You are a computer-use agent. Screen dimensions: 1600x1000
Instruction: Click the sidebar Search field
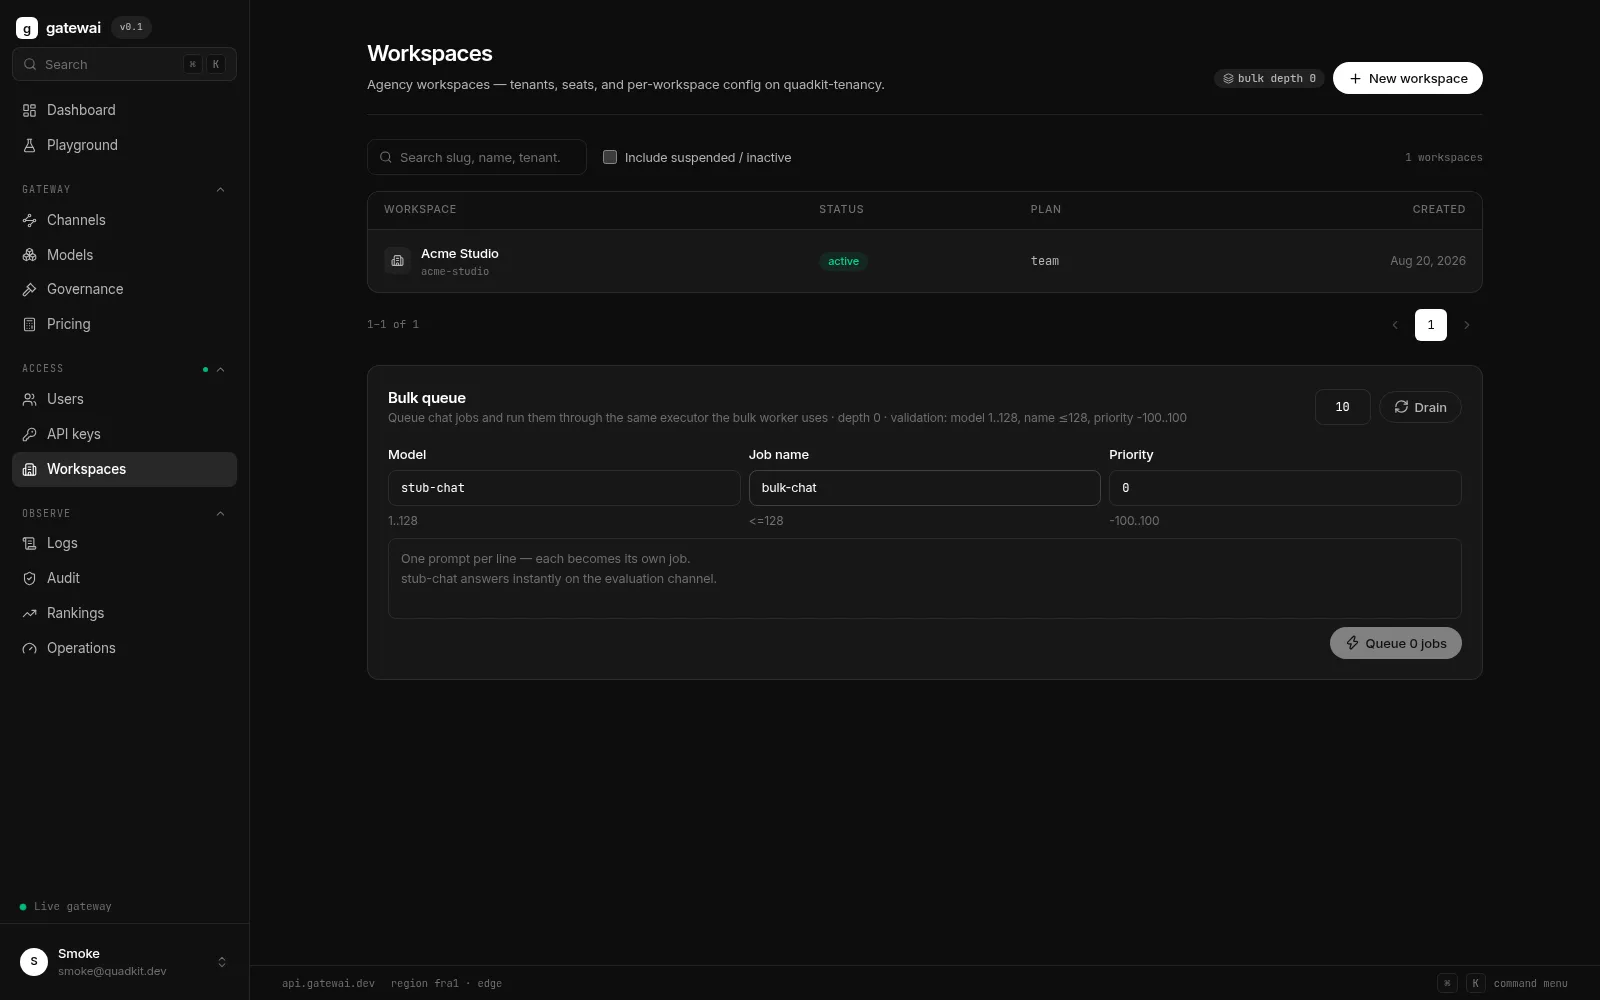click(124, 64)
